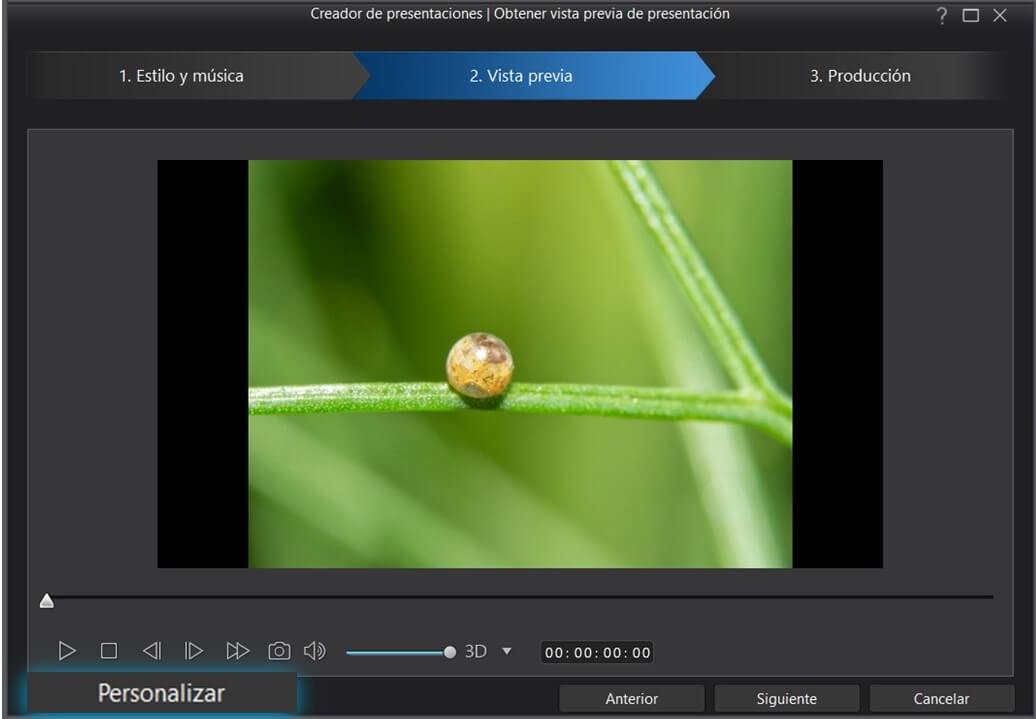The width and height of the screenshot is (1036, 719).
Task: Open the 3D settings dropdown arrow
Action: tap(506, 651)
